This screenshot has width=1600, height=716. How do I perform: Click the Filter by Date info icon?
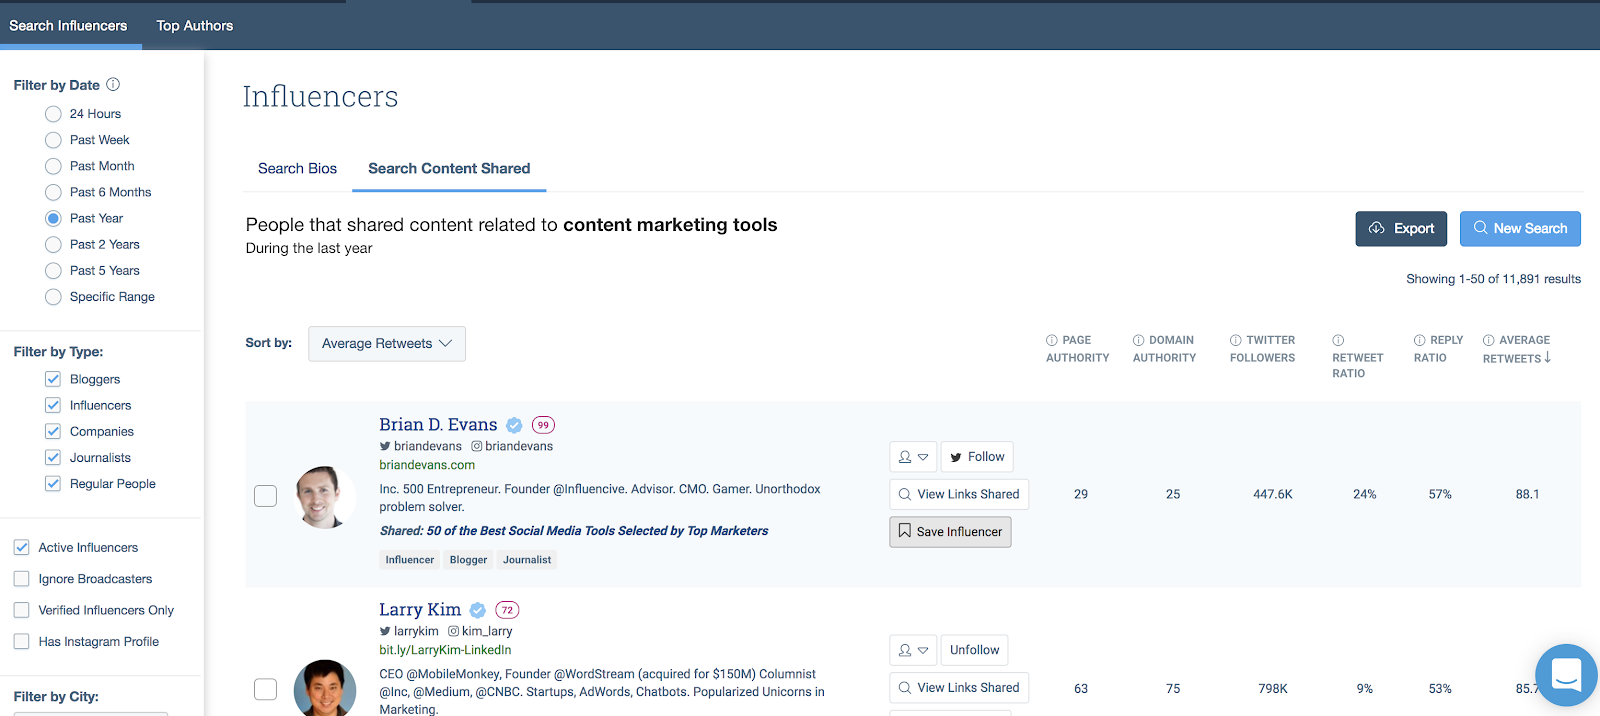[113, 85]
